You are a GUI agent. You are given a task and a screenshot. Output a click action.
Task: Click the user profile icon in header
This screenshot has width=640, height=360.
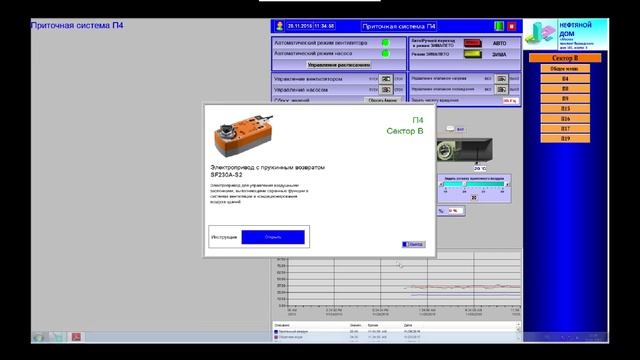pos(280,26)
